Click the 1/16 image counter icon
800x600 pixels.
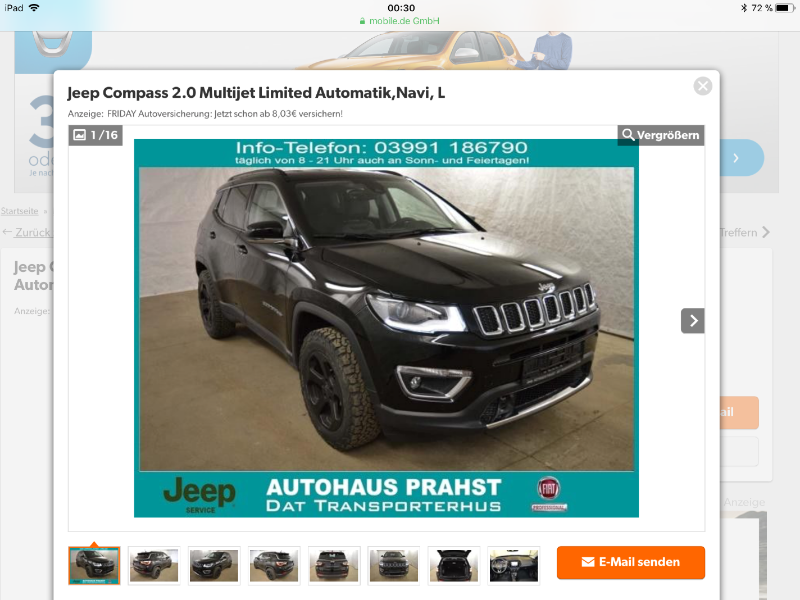pyautogui.click(x=95, y=135)
